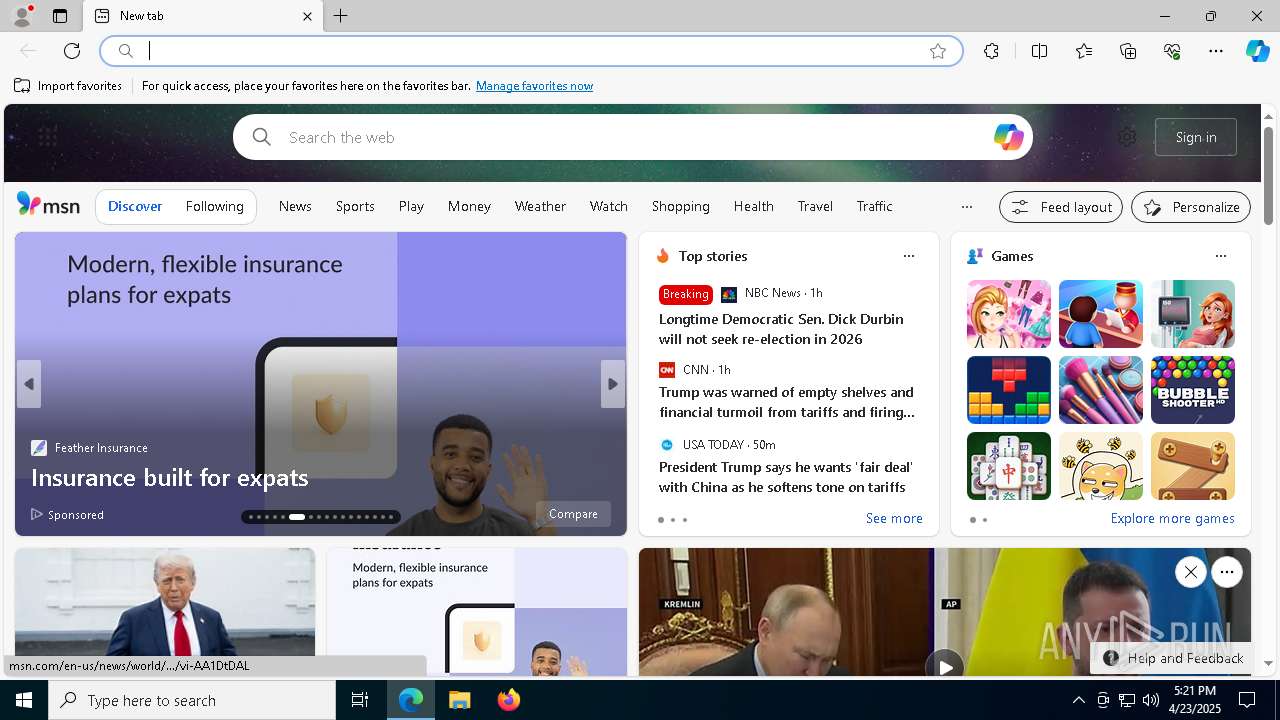Open Help and Feedback
This screenshot has width=1280, height=720.
[1173, 658]
